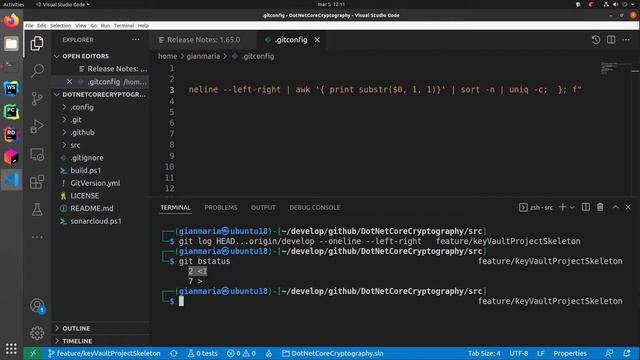Open Files from the Ubuntu dock
Image resolution: width=640 pixels, height=360 pixels.
[11, 43]
